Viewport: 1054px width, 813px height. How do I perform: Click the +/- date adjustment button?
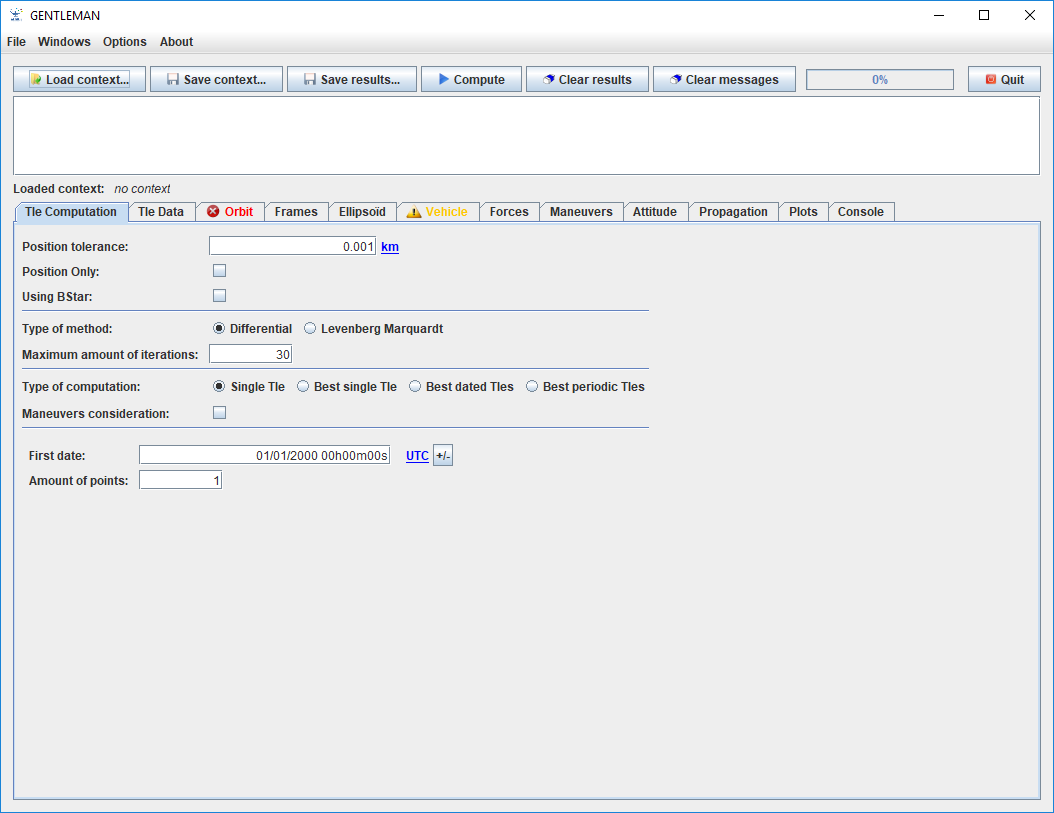tap(443, 456)
